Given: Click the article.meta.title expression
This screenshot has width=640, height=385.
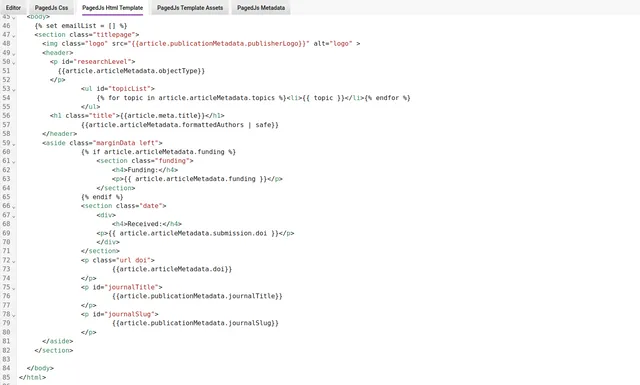Looking at the screenshot, I should [x=162, y=116].
